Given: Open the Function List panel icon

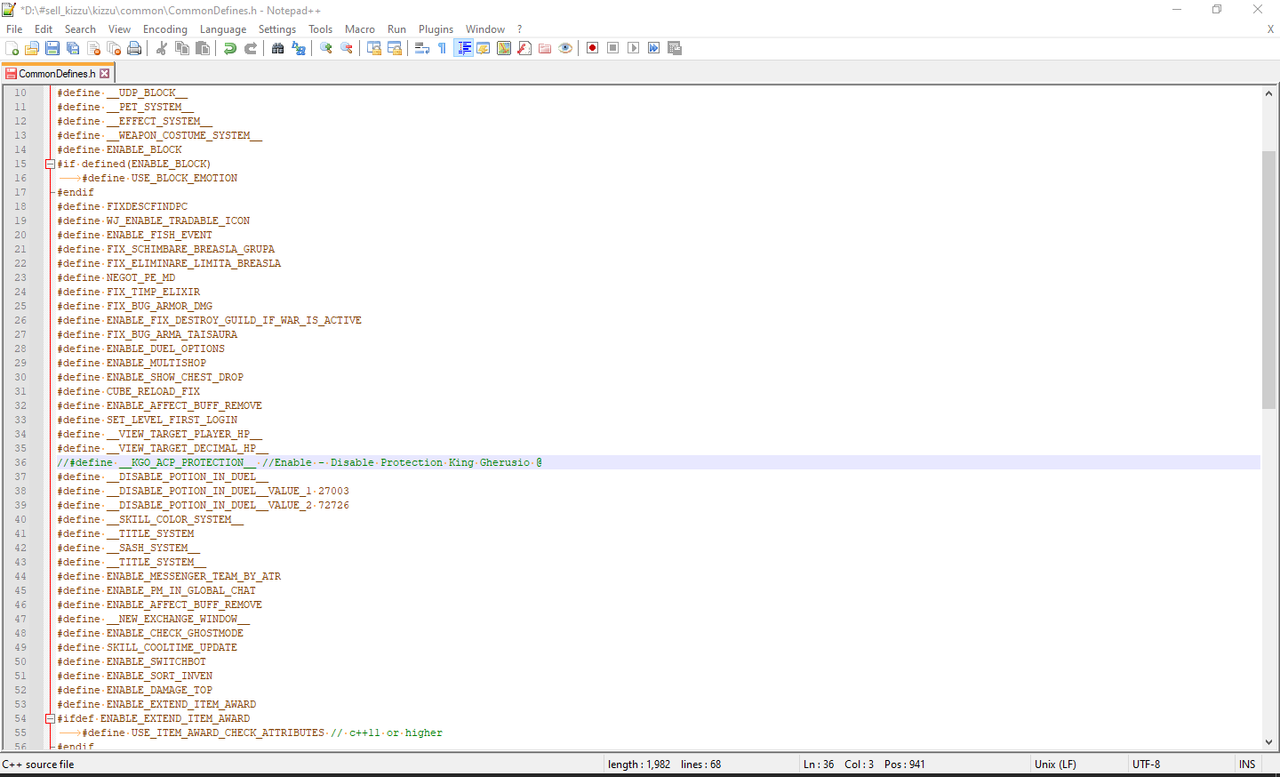Looking at the screenshot, I should (x=524, y=48).
